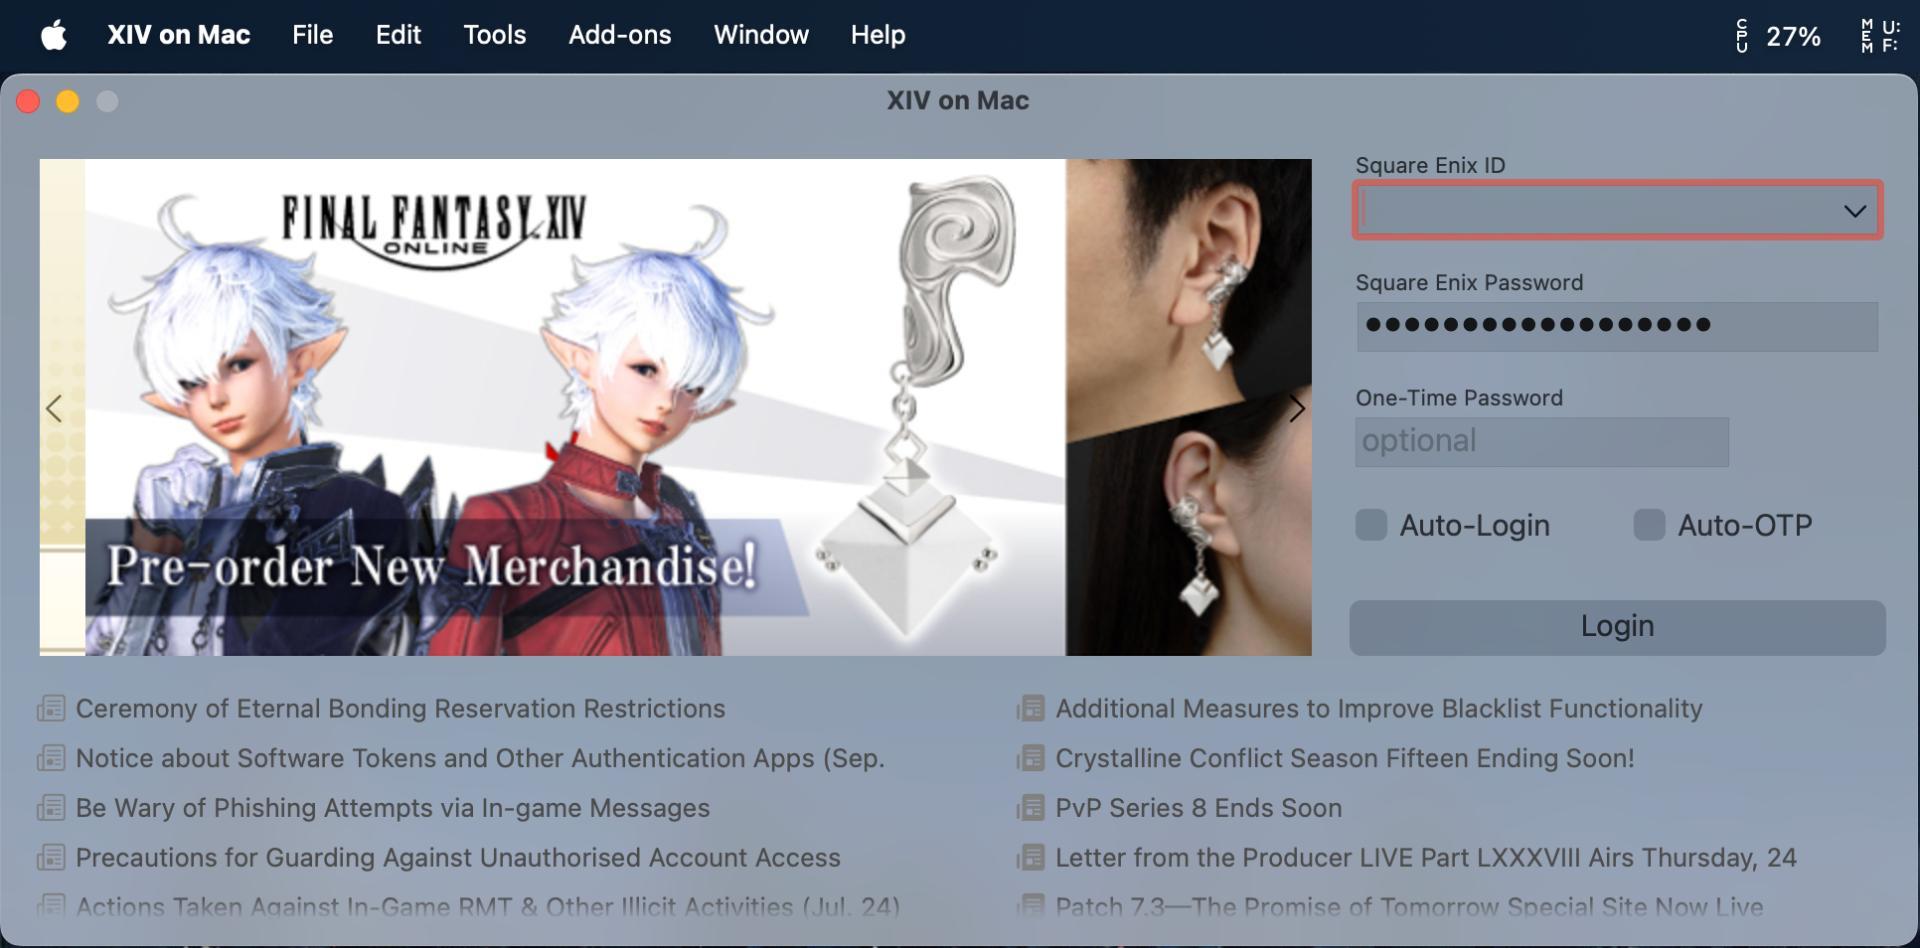Focus the One-Time Password field
1920x948 pixels.
click(1542, 442)
